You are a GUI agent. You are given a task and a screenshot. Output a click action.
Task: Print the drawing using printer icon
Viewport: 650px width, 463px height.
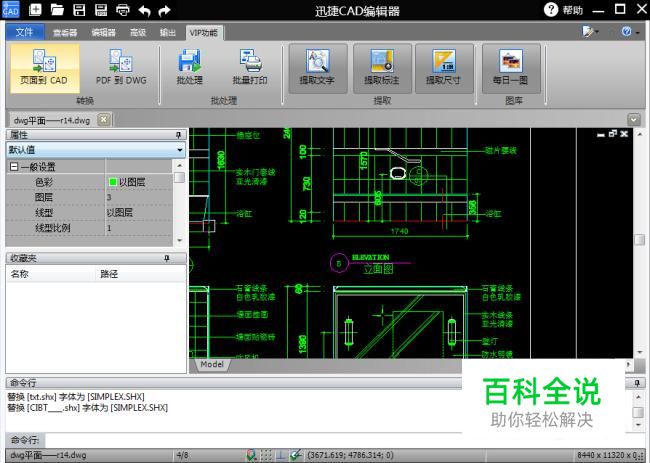123,9
